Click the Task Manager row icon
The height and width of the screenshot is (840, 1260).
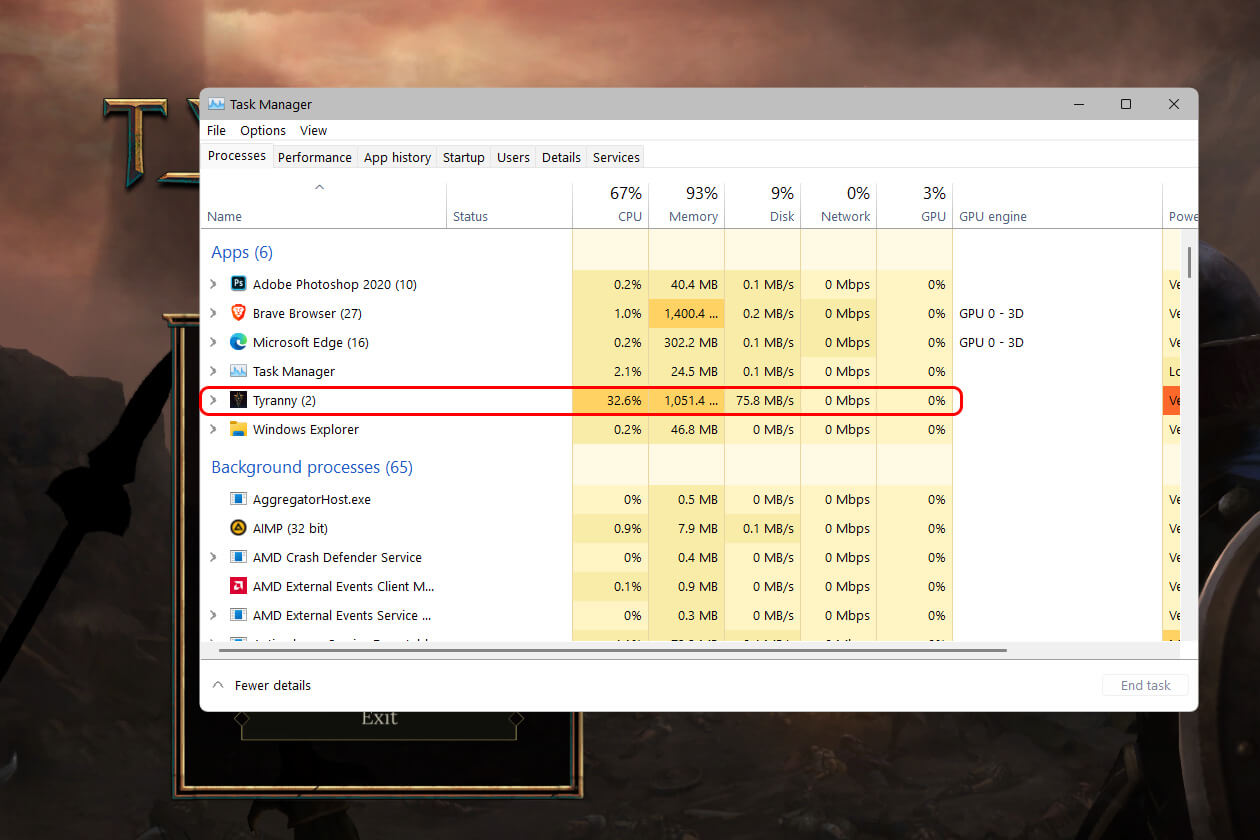(238, 371)
